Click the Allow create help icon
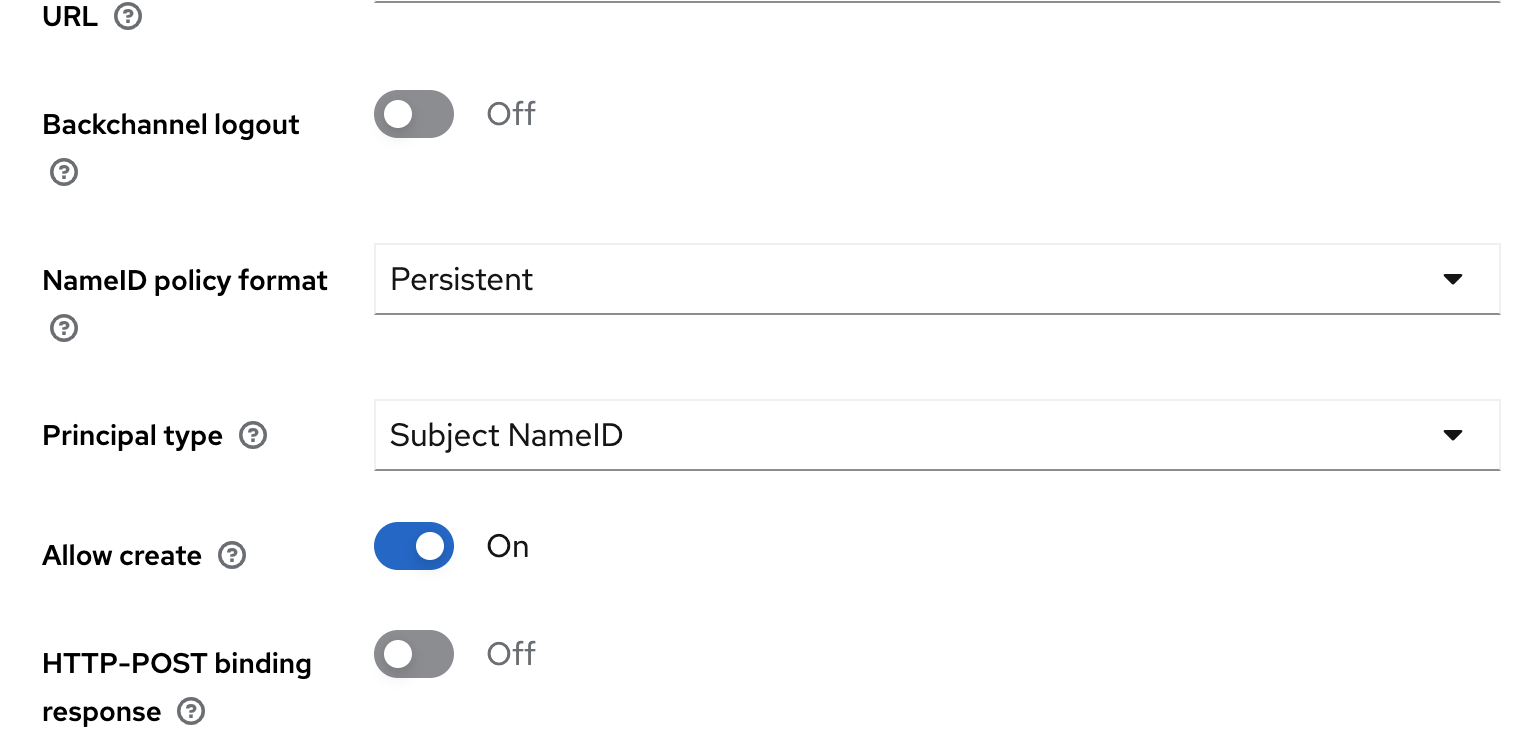 (231, 555)
